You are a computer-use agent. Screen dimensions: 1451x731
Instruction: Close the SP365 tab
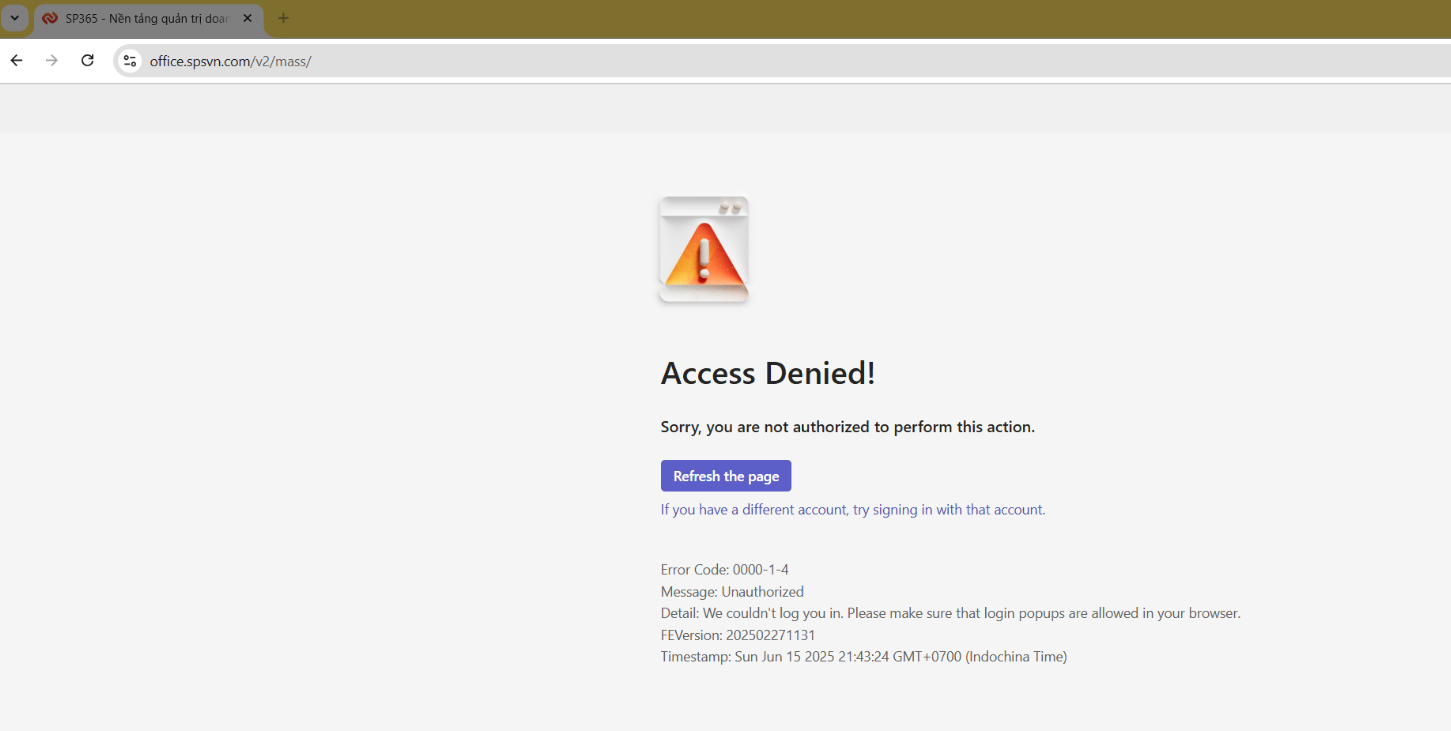(248, 18)
